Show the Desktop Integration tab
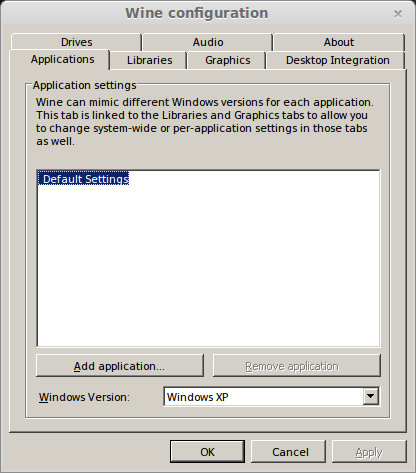This screenshot has width=416, height=473. click(337, 60)
